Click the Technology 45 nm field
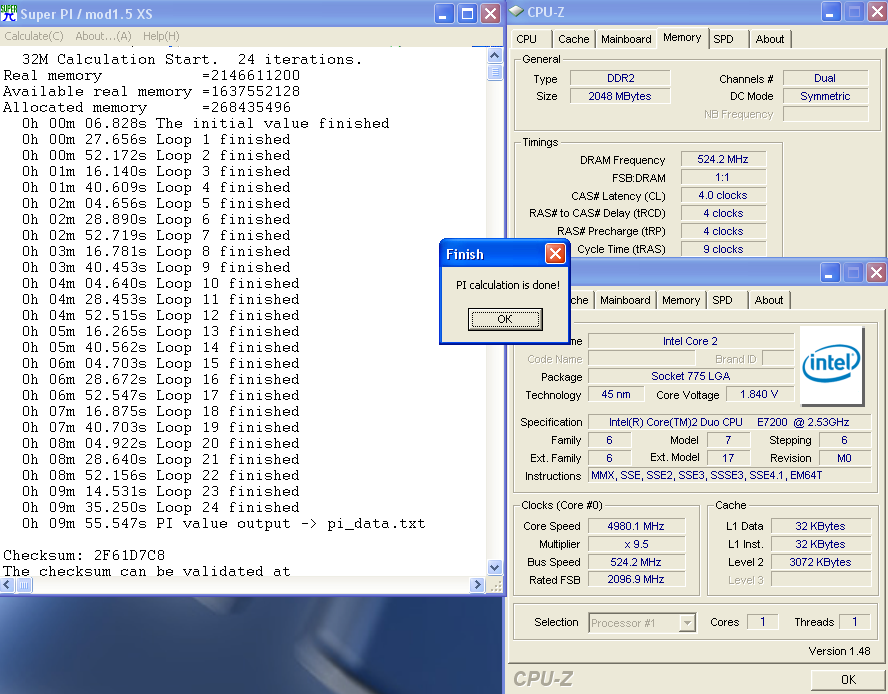This screenshot has height=694, width=888. (x=616, y=394)
